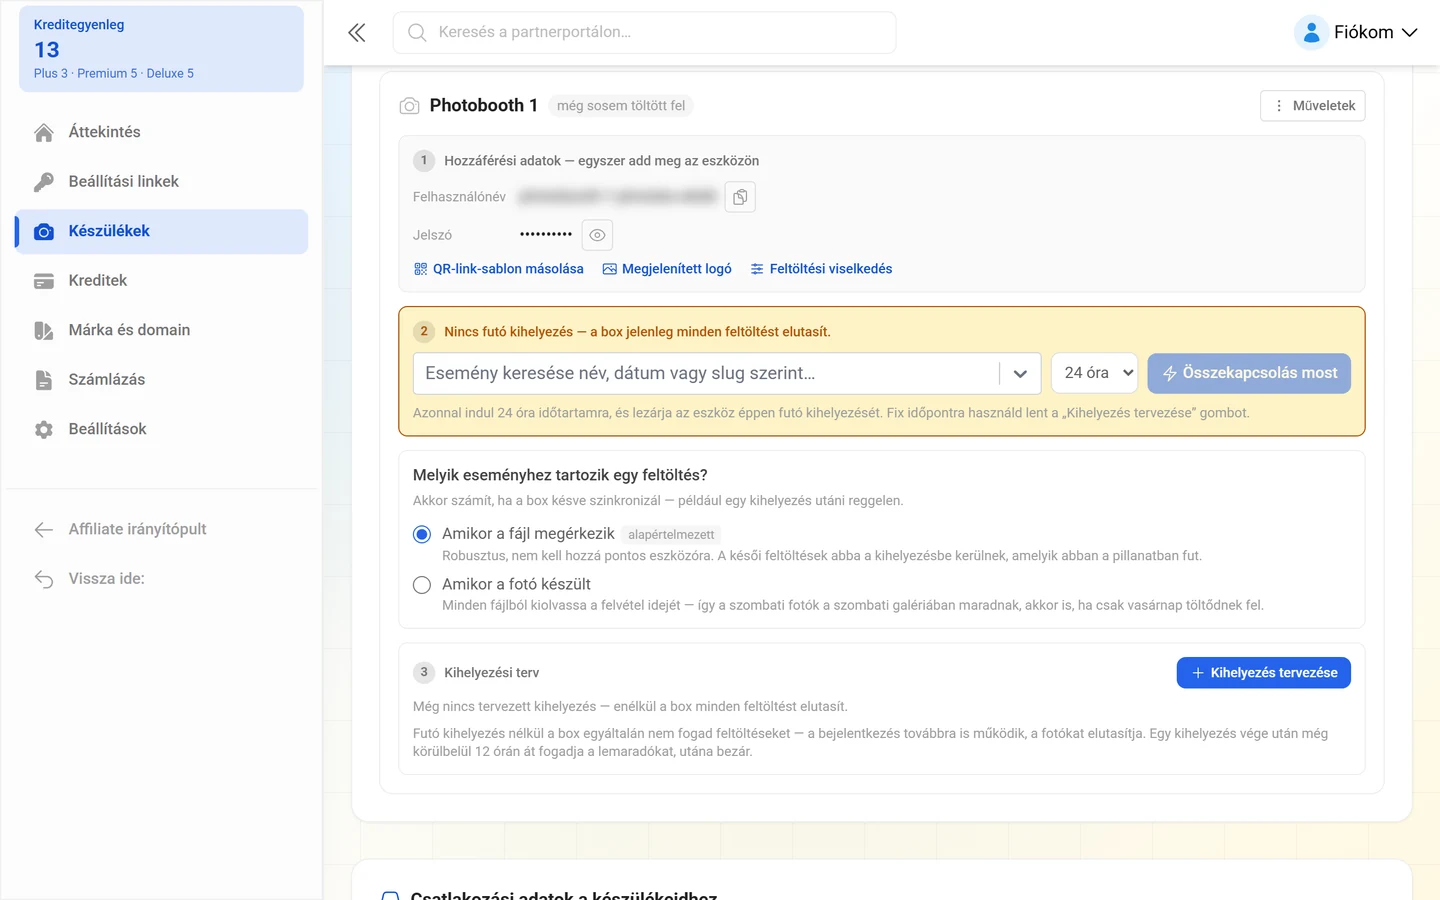The height and width of the screenshot is (900, 1440).
Task: Open the Fiókom account dropdown
Action: [1356, 33]
